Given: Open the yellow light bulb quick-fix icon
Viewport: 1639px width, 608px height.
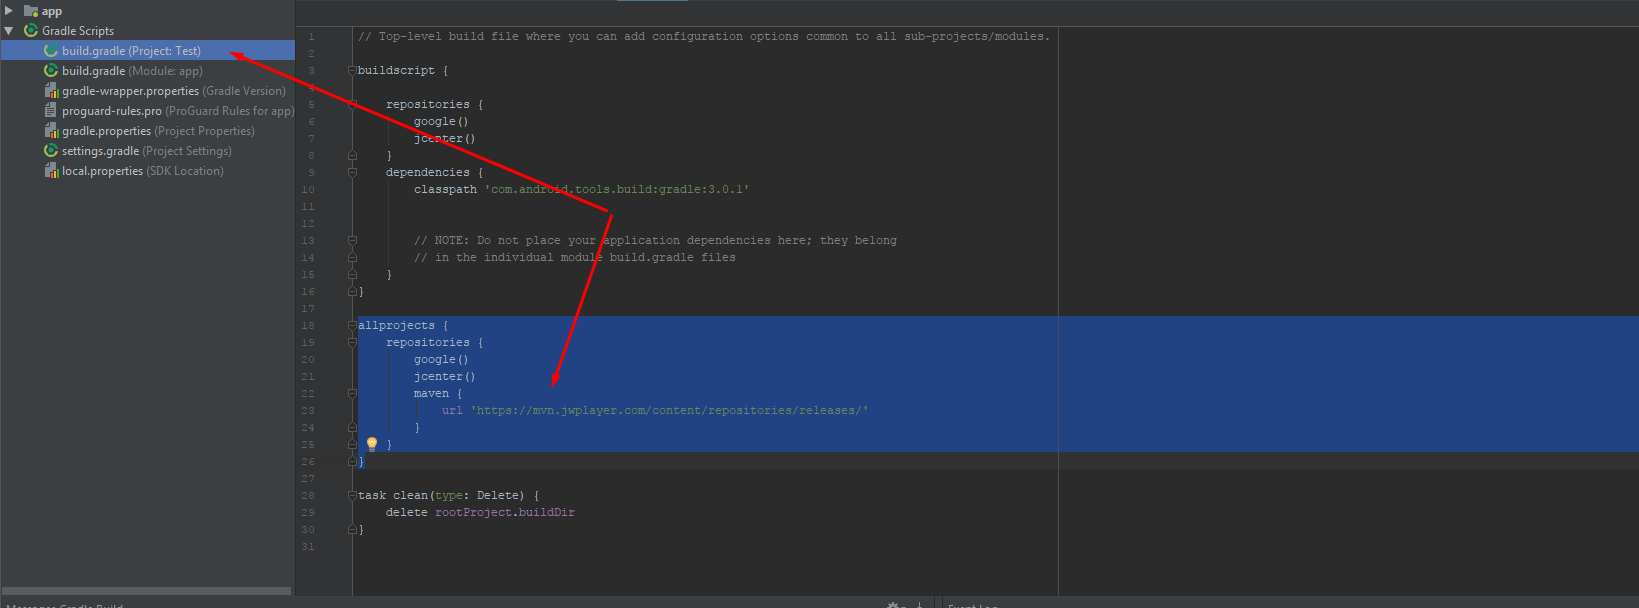Looking at the screenshot, I should point(371,444).
